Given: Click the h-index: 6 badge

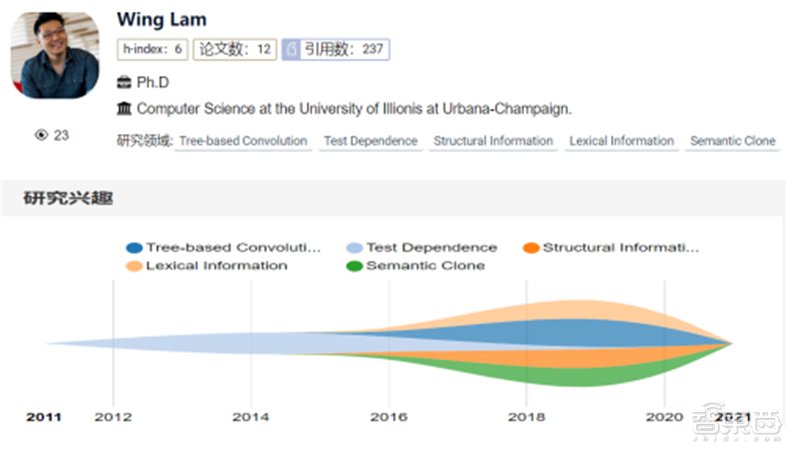Looking at the screenshot, I should 152,49.
